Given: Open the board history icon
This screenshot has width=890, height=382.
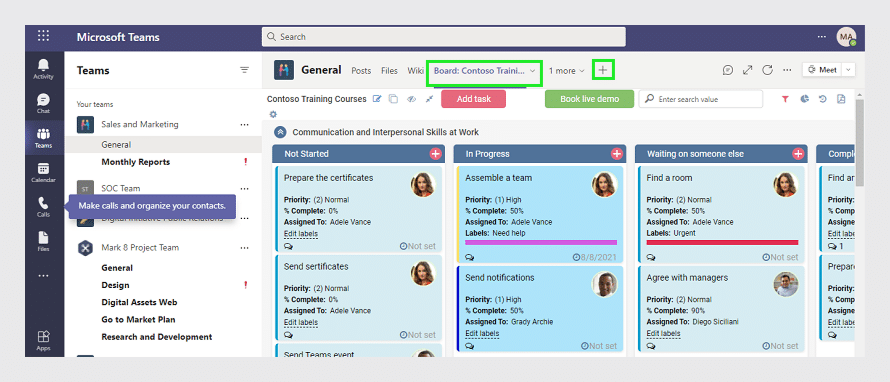Looking at the screenshot, I should coord(822,99).
